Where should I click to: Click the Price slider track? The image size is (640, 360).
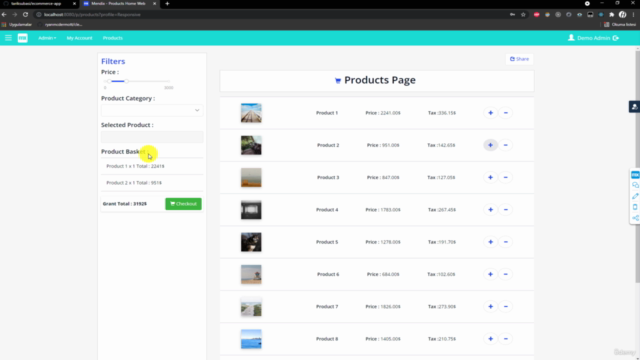137,81
